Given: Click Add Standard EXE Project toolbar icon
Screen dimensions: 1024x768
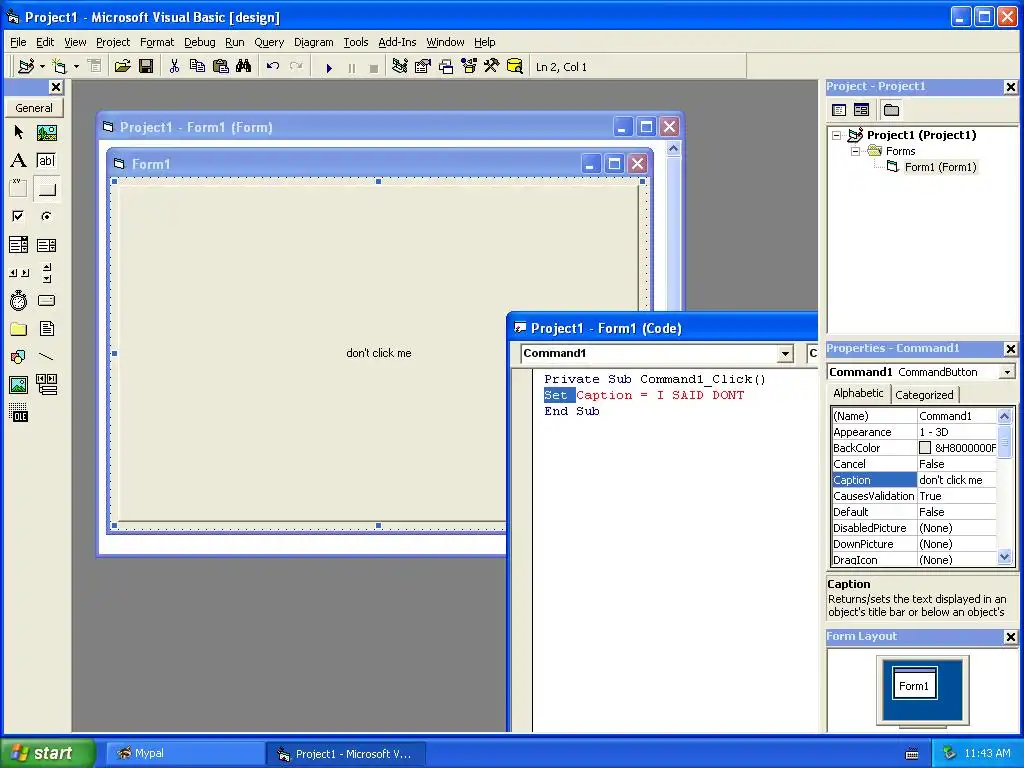Looking at the screenshot, I should pyautogui.click(x=26, y=67).
